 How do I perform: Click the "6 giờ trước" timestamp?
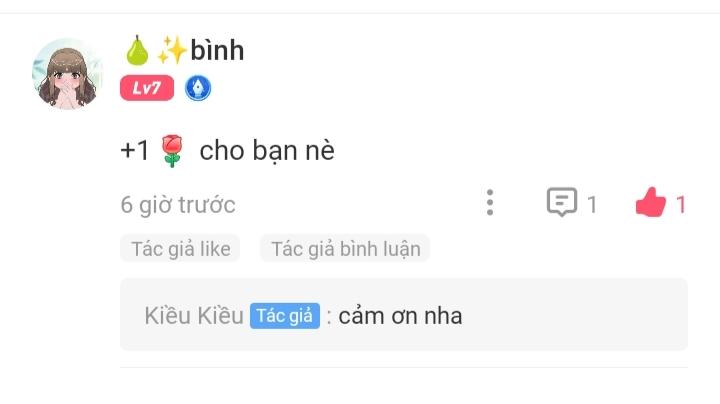click(x=178, y=205)
